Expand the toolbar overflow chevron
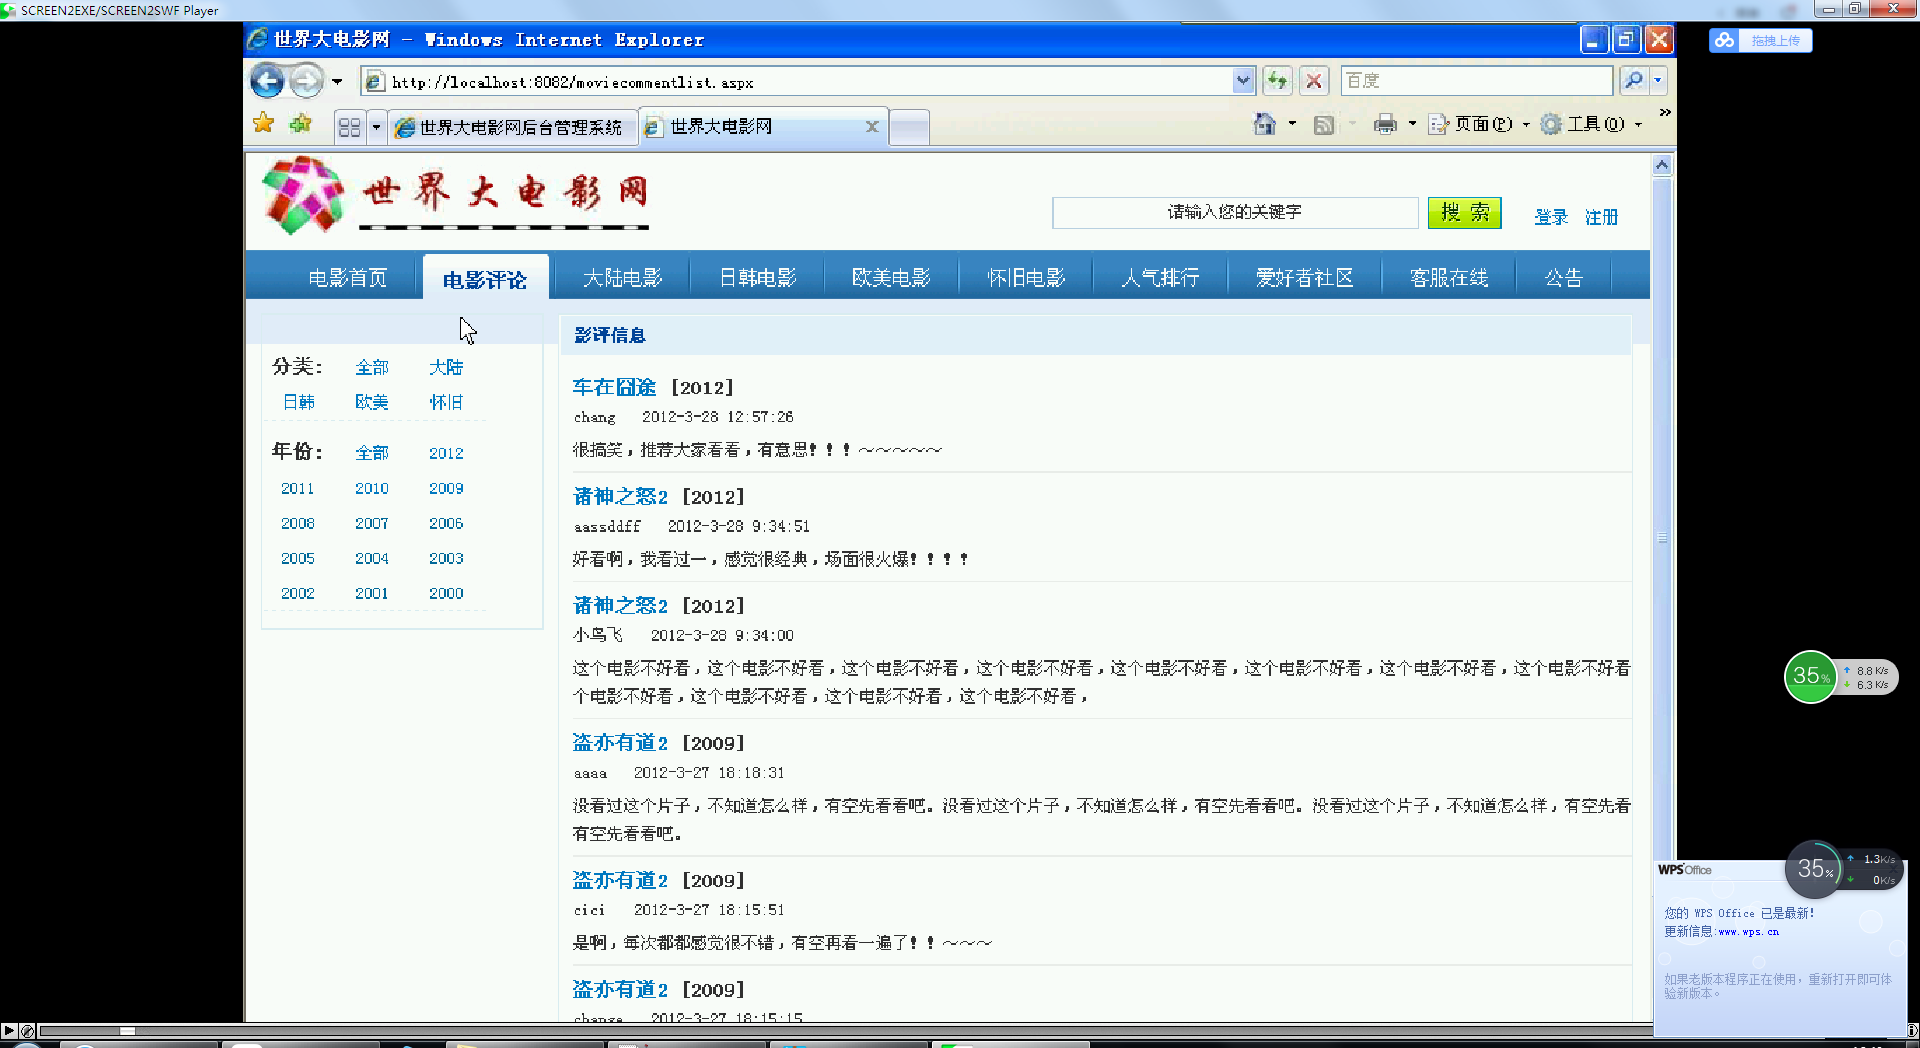Screen dimensions: 1920x1048 click(1664, 112)
